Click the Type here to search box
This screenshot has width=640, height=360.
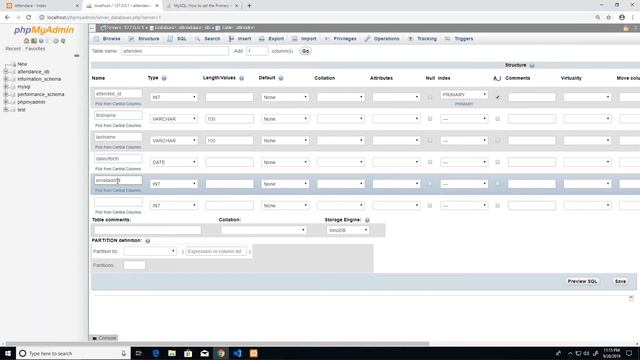point(73,353)
